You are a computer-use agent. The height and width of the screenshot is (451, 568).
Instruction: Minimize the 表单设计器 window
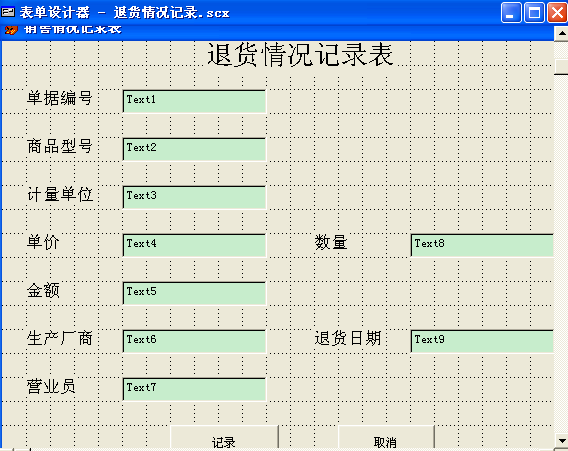click(511, 13)
